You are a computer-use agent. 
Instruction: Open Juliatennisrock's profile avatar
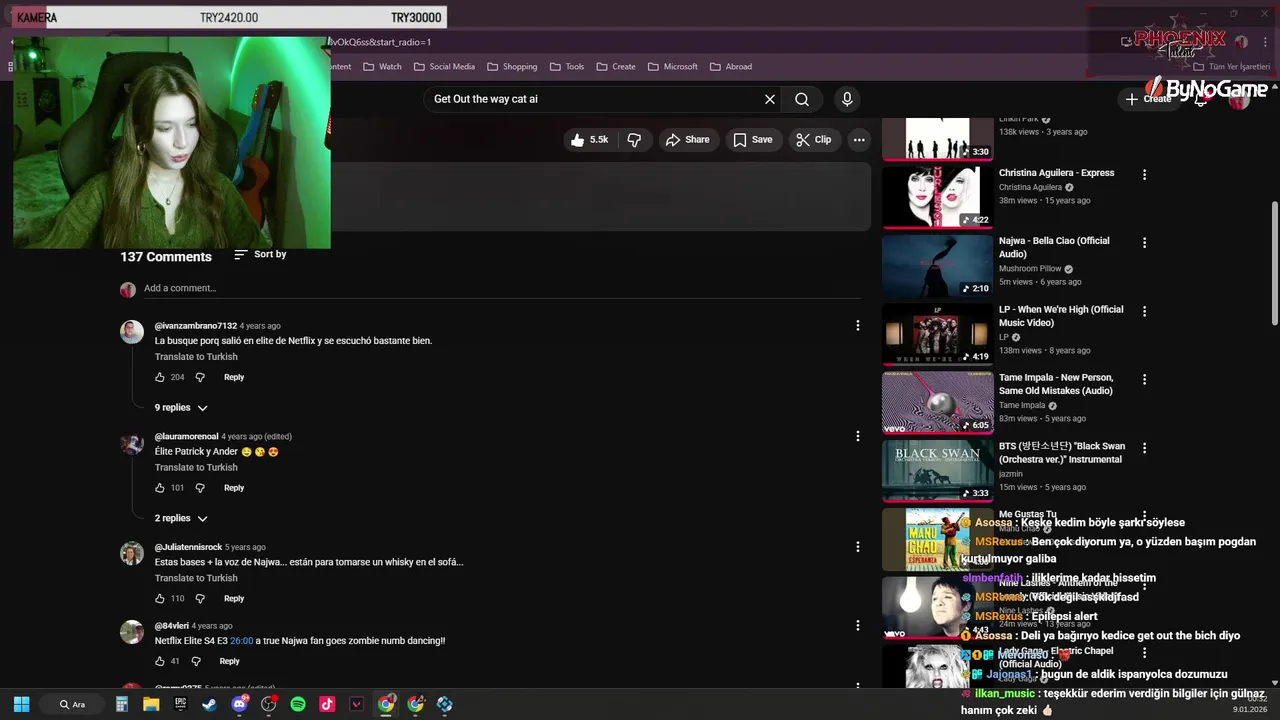click(132, 553)
